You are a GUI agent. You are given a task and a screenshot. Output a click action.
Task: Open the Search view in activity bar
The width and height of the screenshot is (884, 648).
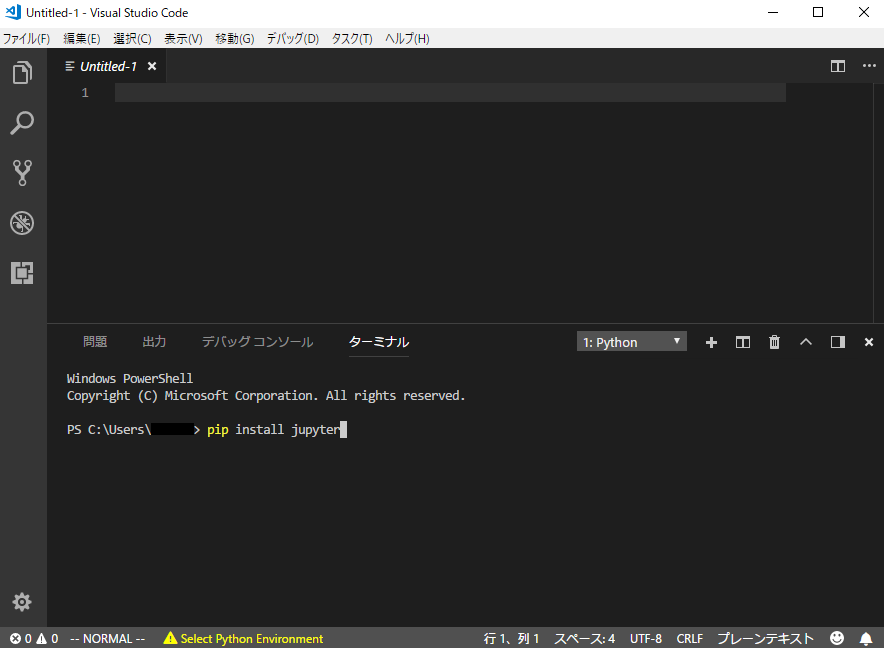(x=23, y=123)
